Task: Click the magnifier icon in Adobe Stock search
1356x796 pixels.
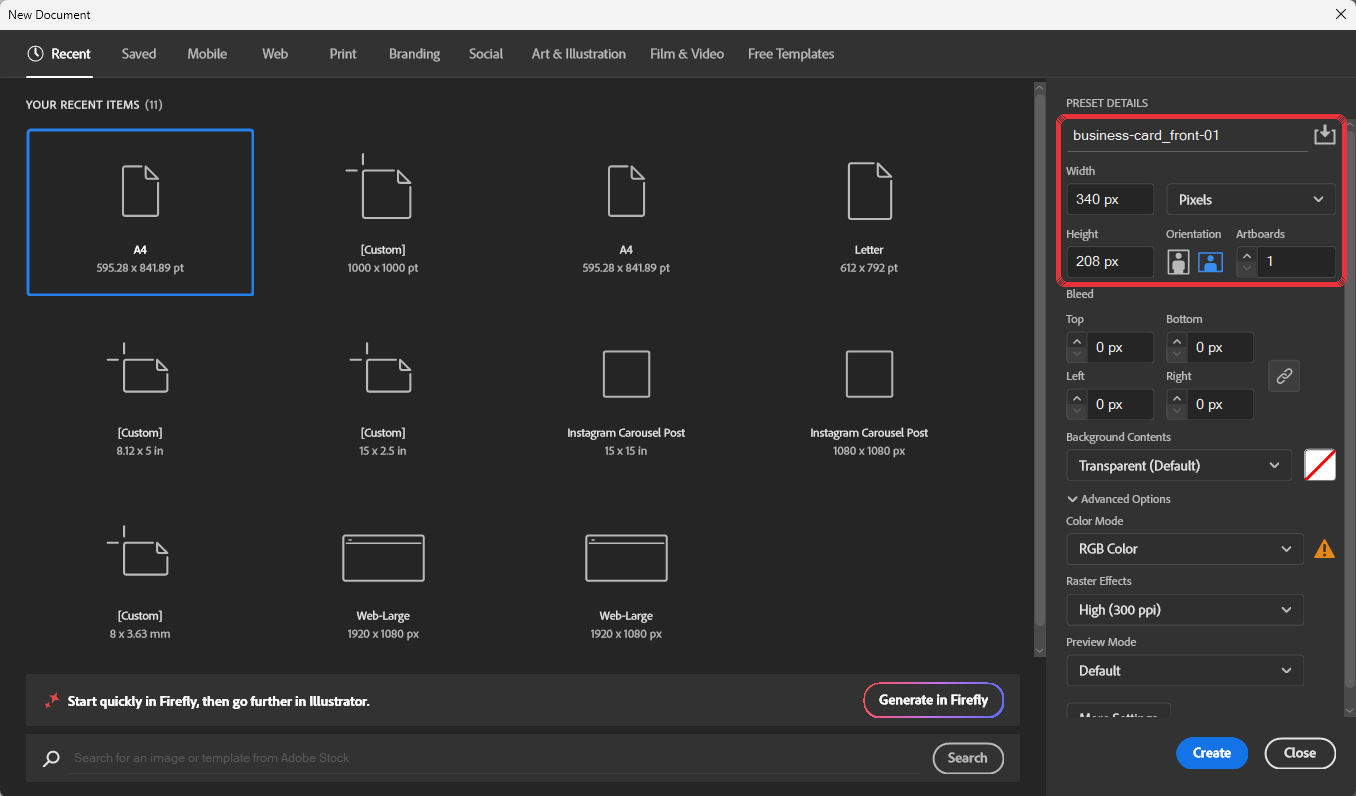Action: tap(51, 758)
